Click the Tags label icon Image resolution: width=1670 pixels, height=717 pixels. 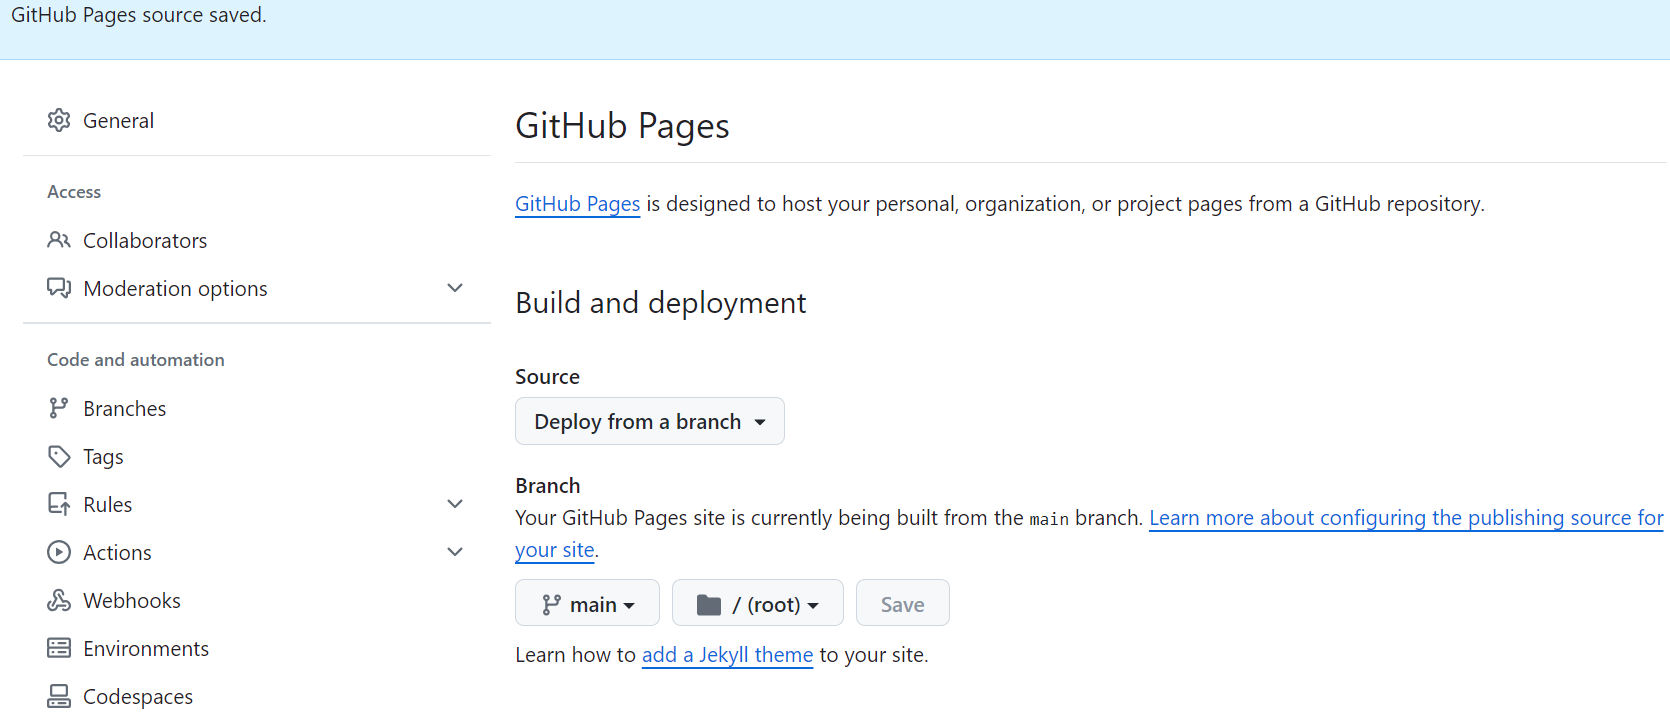pos(59,456)
